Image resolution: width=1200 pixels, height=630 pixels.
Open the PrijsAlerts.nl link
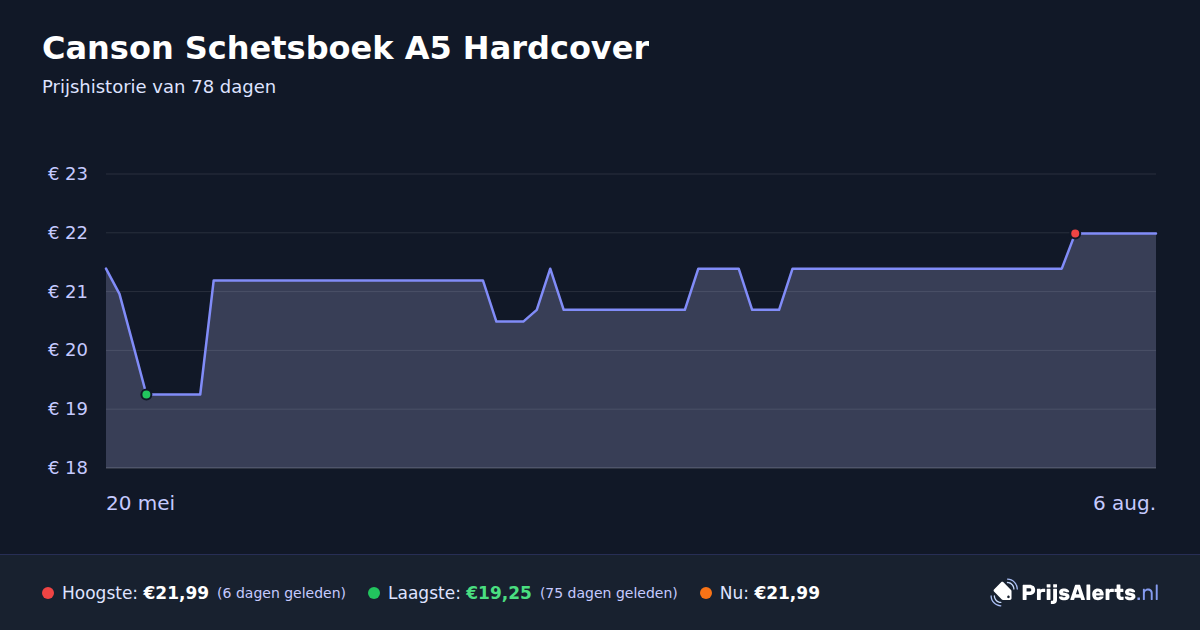[1090, 593]
